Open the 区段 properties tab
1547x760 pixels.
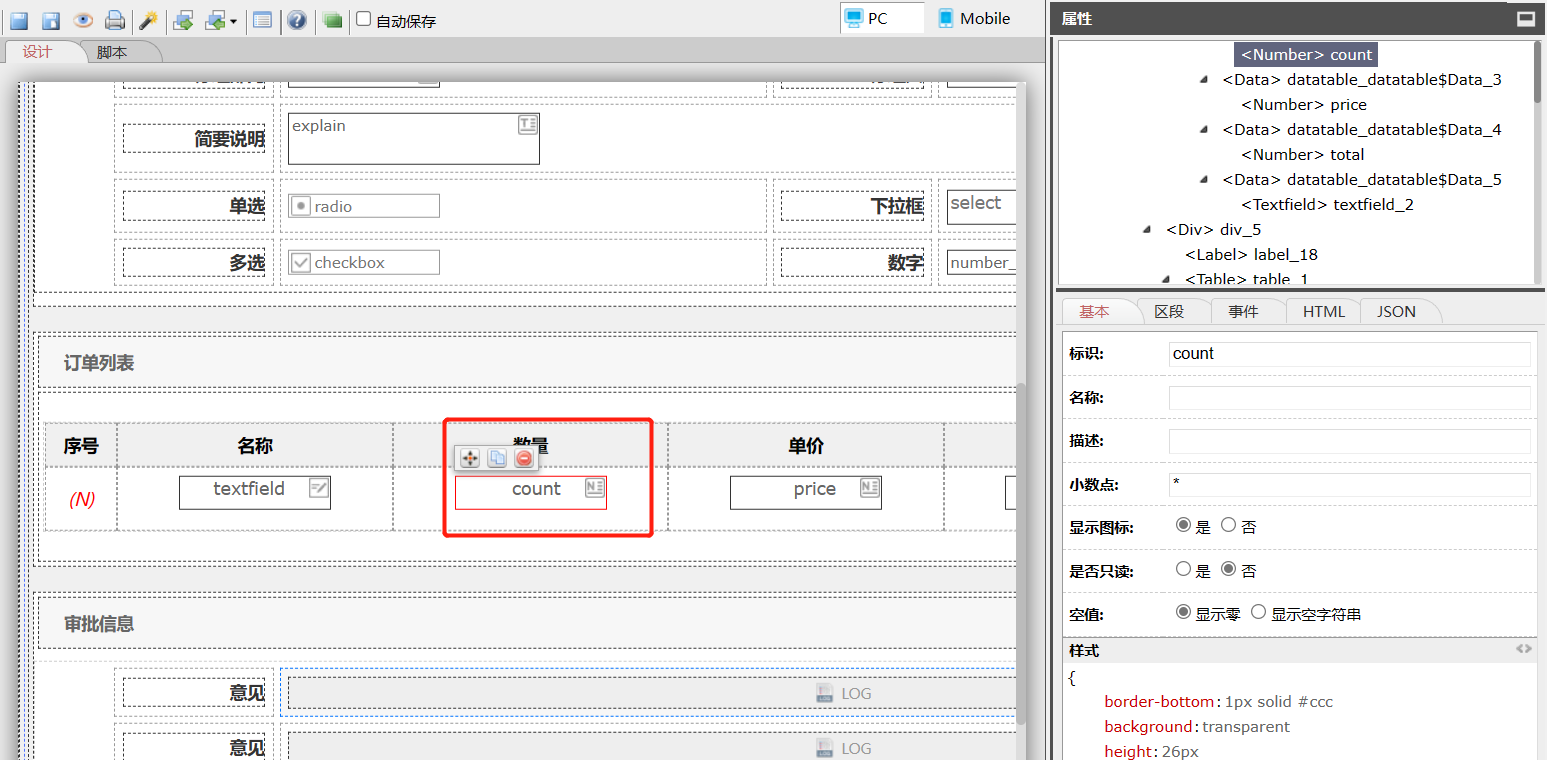[1169, 311]
